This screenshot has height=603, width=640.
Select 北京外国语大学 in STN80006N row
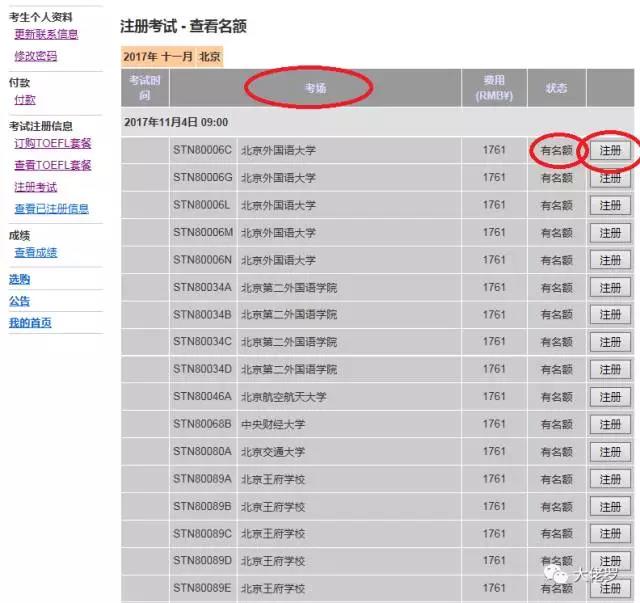(278, 260)
